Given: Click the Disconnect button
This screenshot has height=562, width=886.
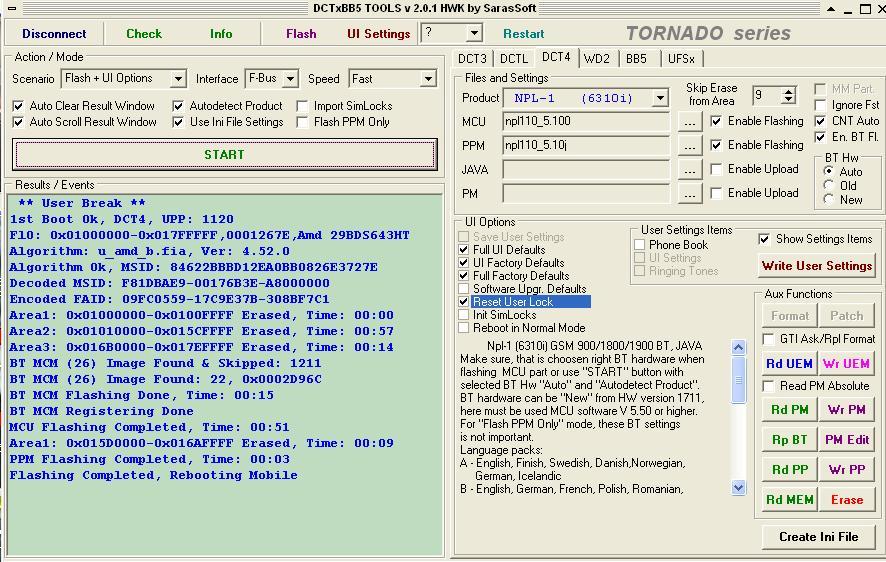Looking at the screenshot, I should click(x=54, y=34).
